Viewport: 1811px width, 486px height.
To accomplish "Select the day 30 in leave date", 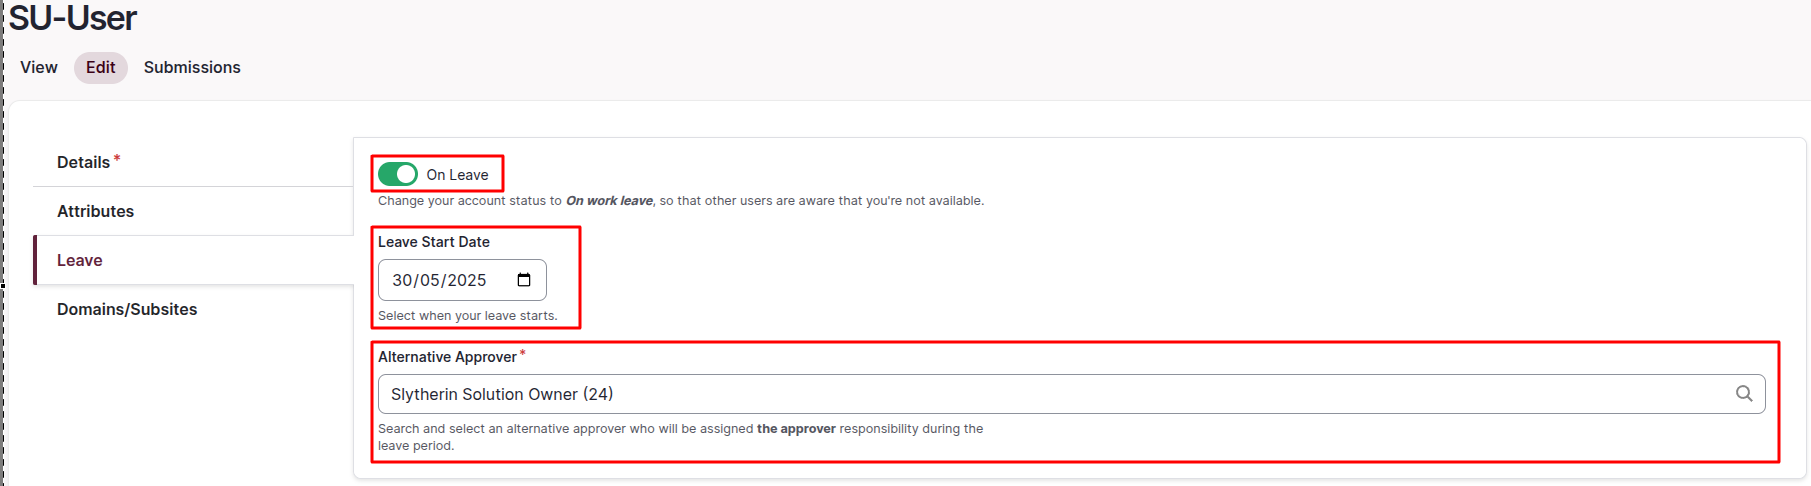I will point(402,280).
